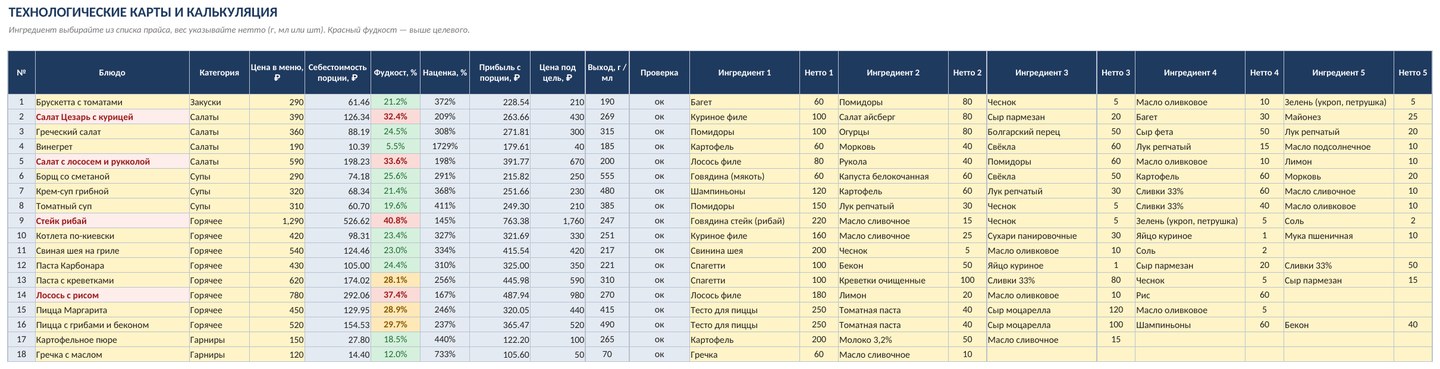
Task: Select the 'Сыр фета' ingredient cell
Action: pyautogui.click(x=1190, y=132)
